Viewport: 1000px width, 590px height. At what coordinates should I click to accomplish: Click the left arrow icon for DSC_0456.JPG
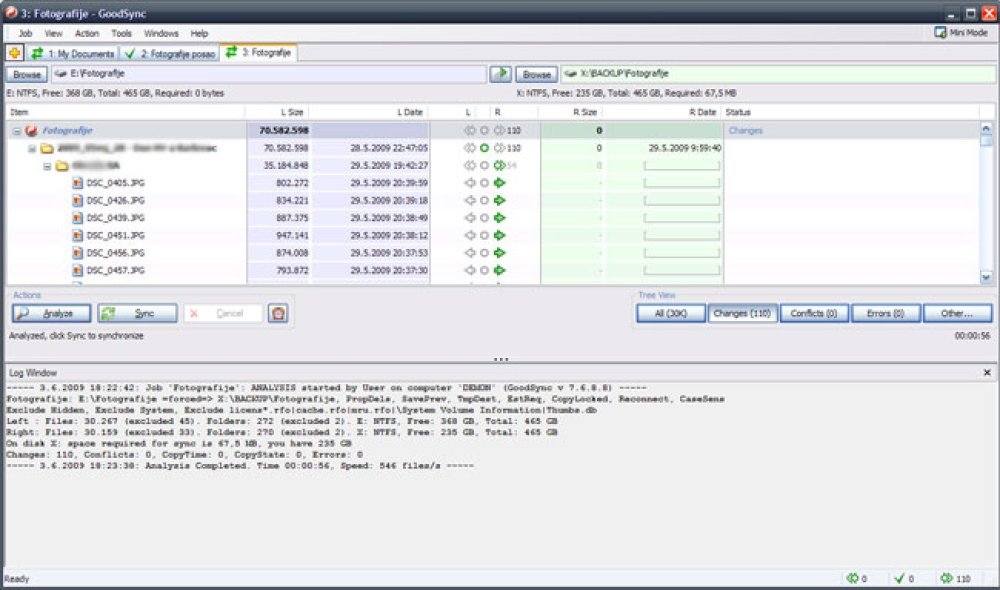[x=470, y=253]
